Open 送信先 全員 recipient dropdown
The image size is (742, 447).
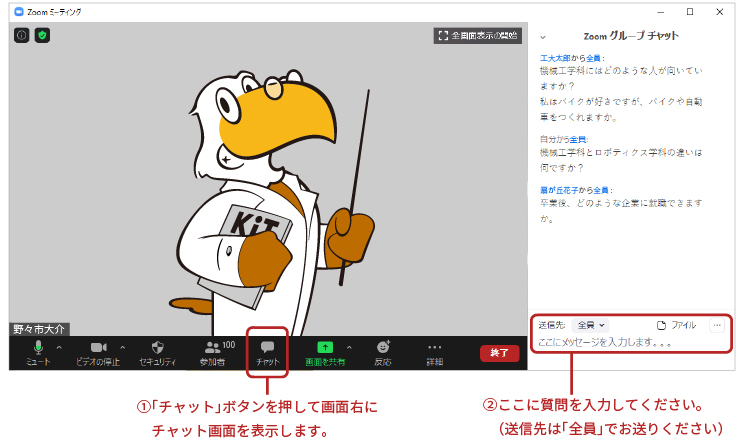tap(590, 325)
